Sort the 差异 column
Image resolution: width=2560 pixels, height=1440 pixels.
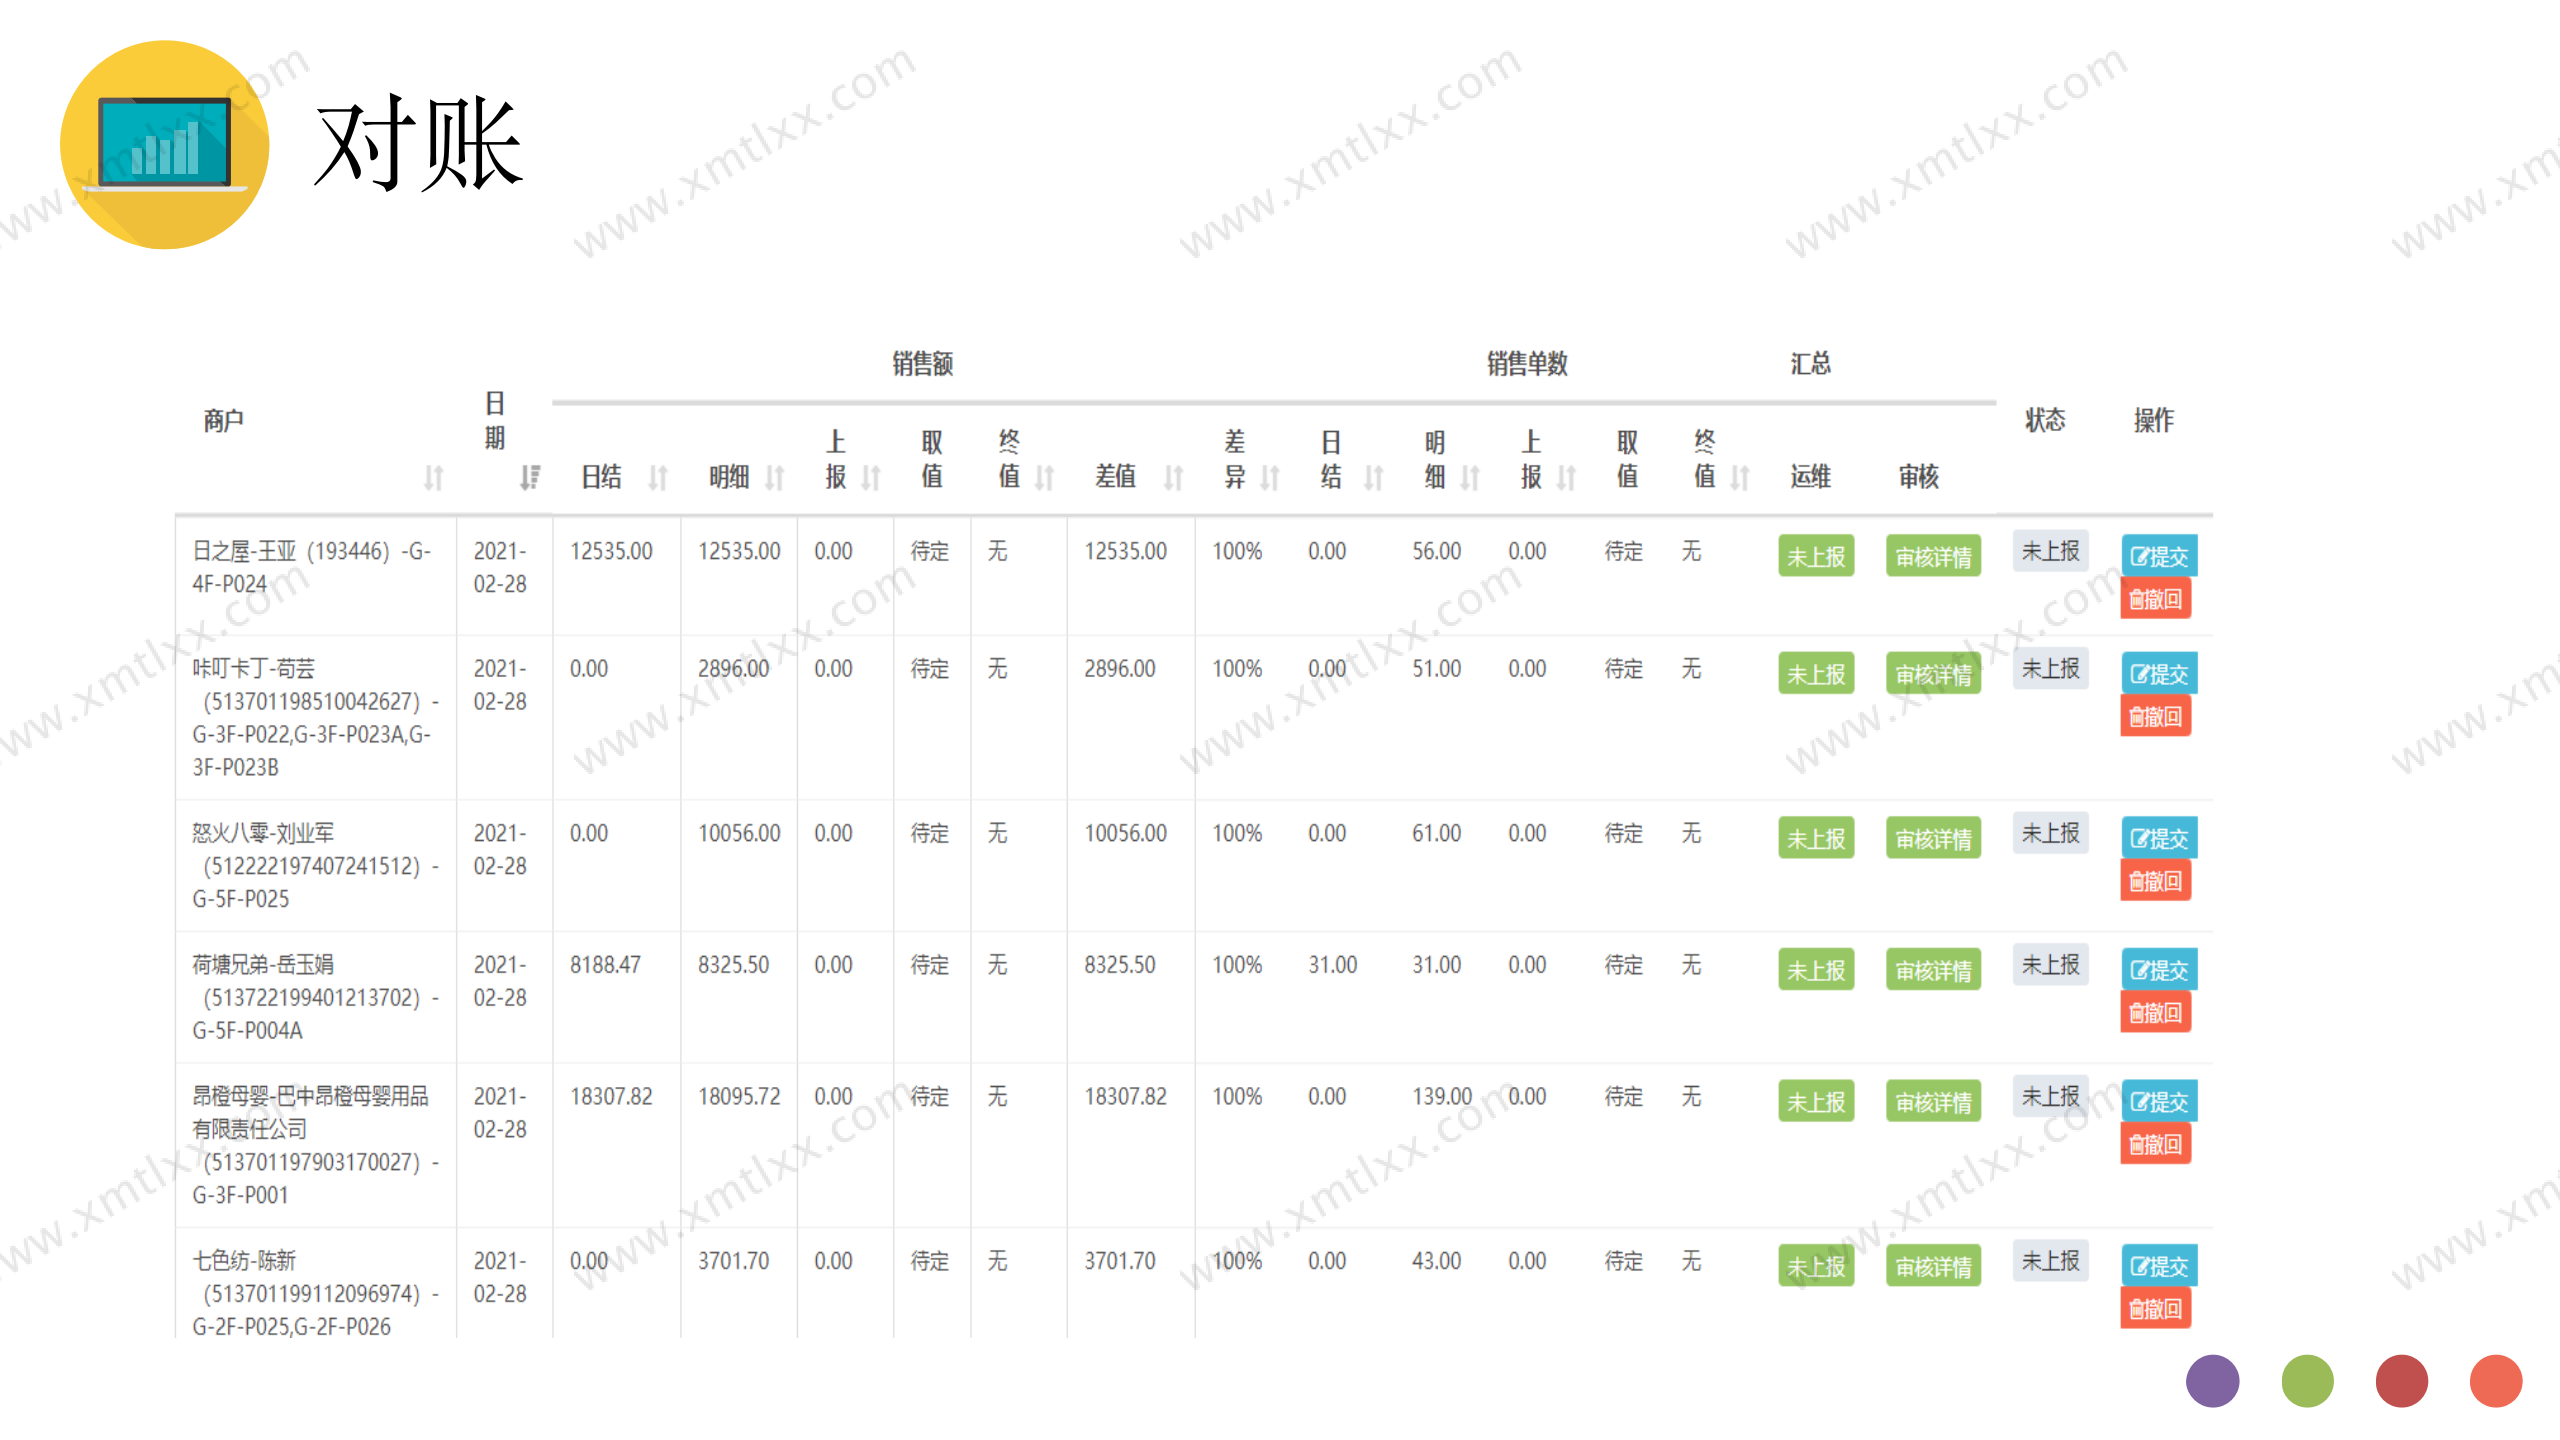pos(1270,478)
